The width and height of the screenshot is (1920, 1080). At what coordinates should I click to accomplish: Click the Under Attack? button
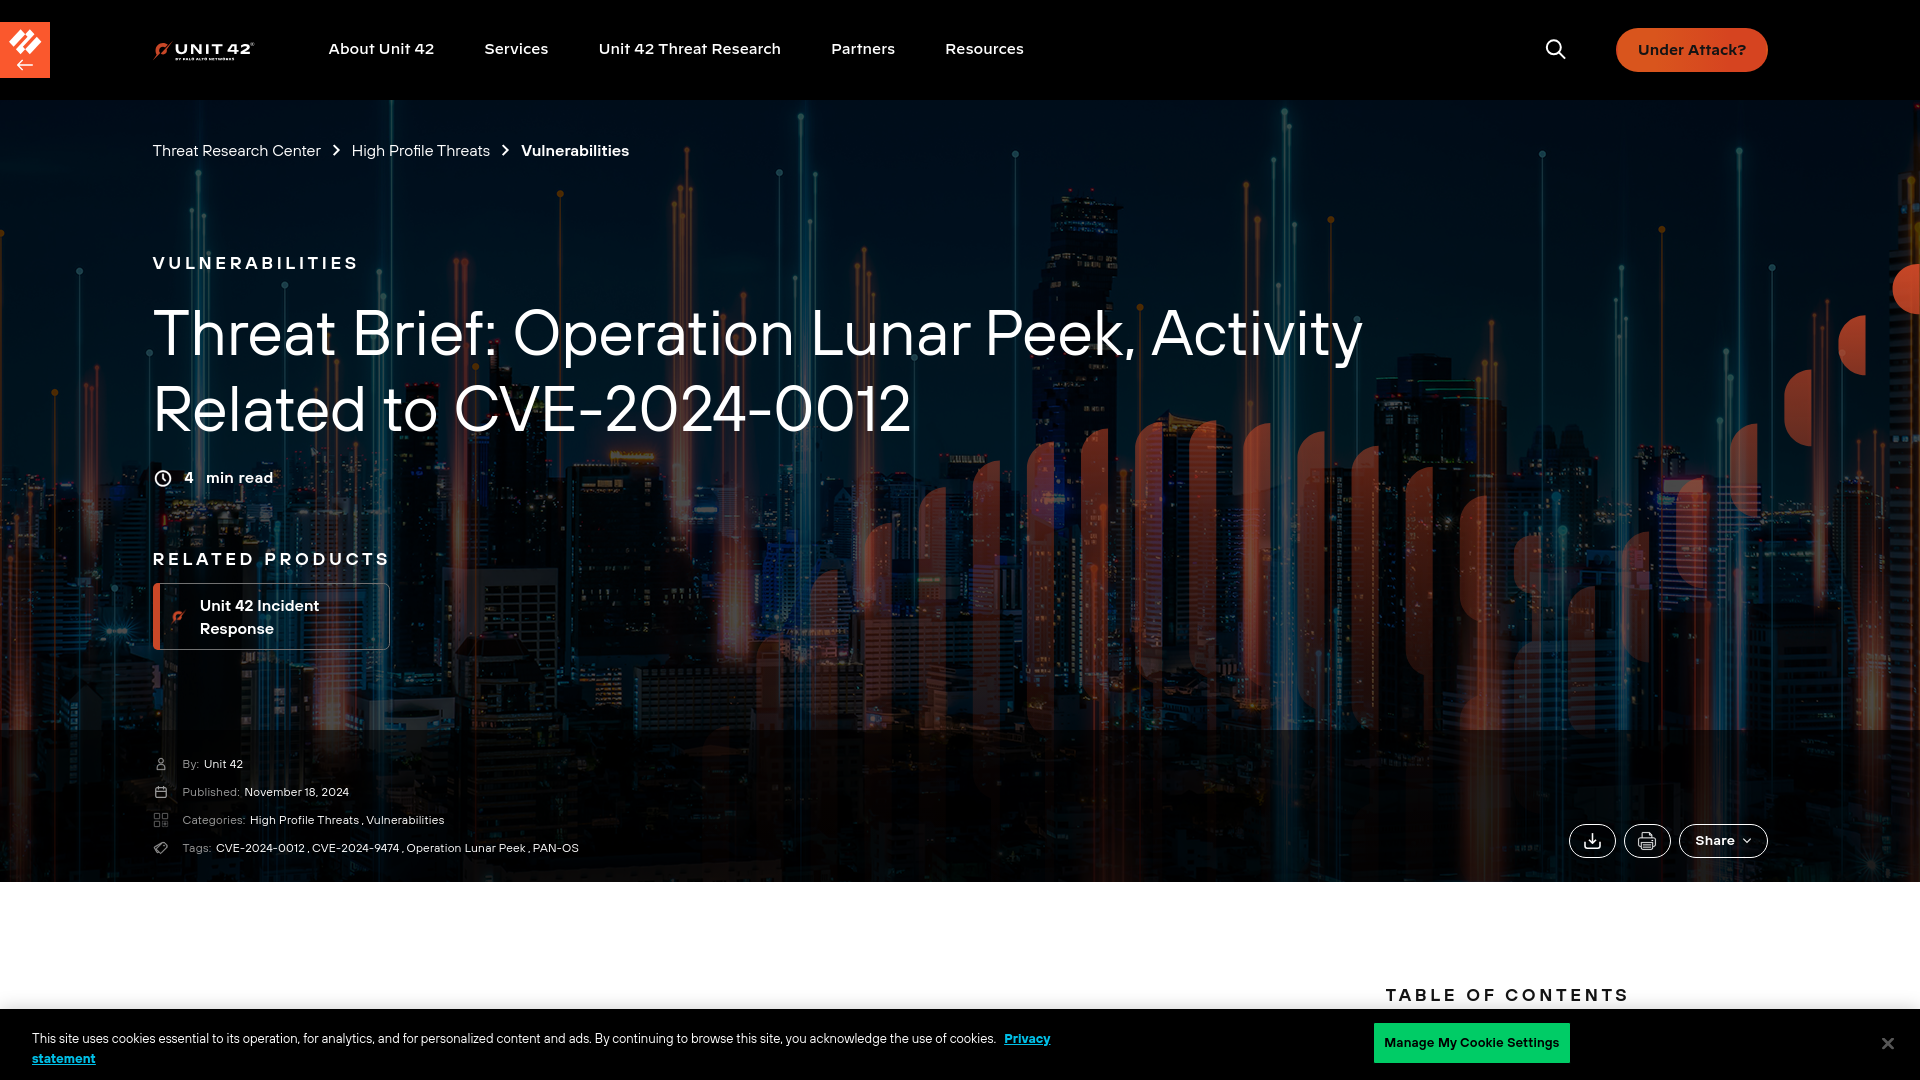1692,50
